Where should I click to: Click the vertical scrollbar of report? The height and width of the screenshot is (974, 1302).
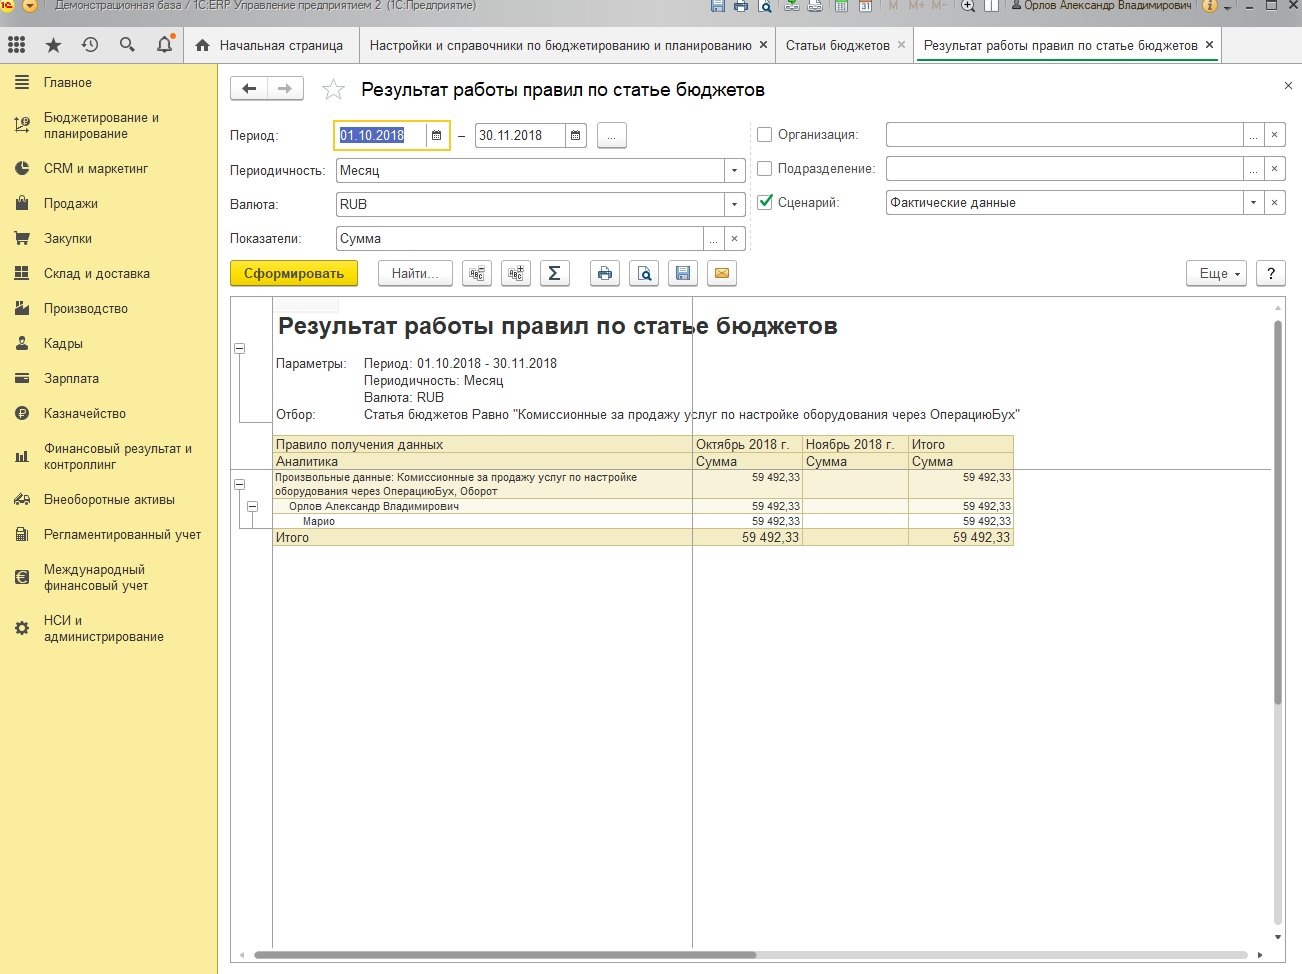coord(1278,512)
